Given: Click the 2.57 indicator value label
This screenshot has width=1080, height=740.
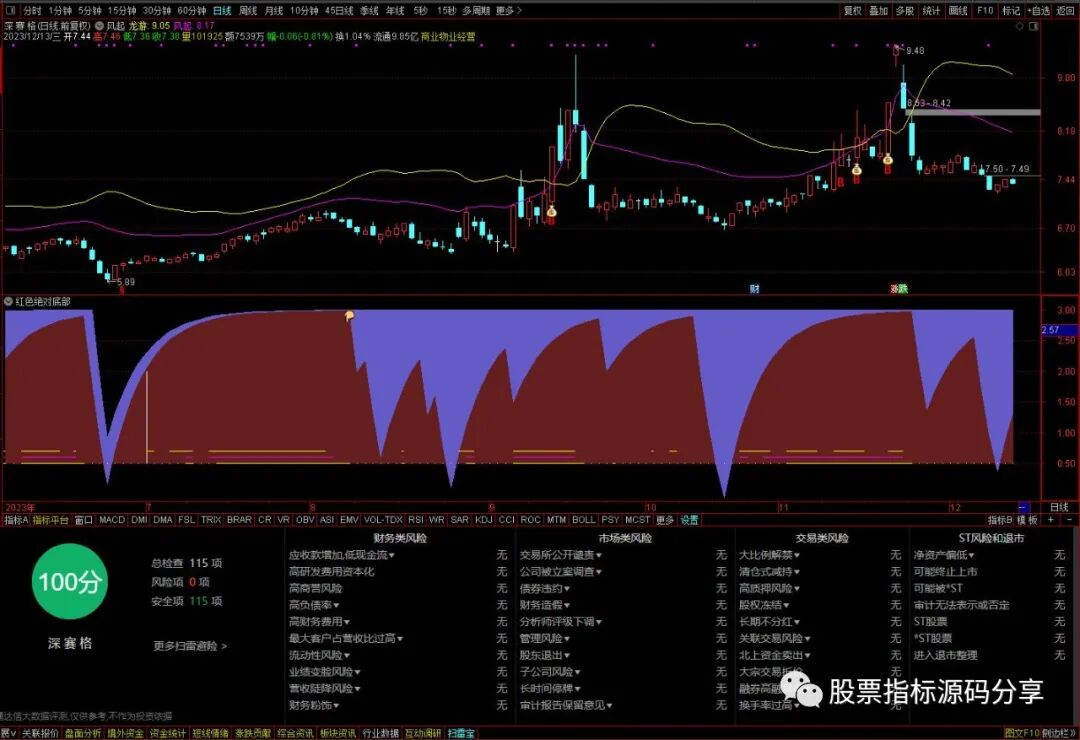Looking at the screenshot, I should 1050,330.
